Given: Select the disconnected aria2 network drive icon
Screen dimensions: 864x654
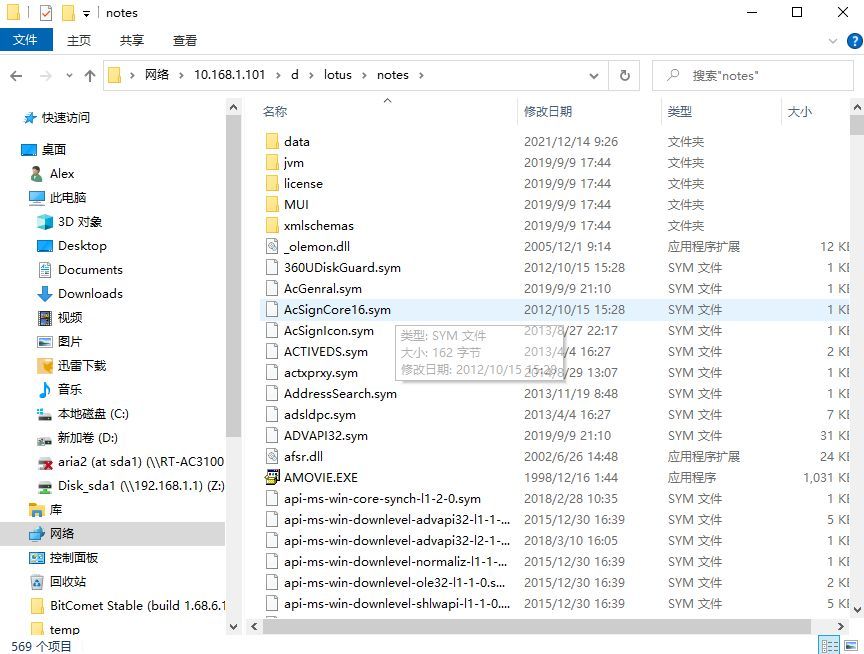Looking at the screenshot, I should 45,463.
